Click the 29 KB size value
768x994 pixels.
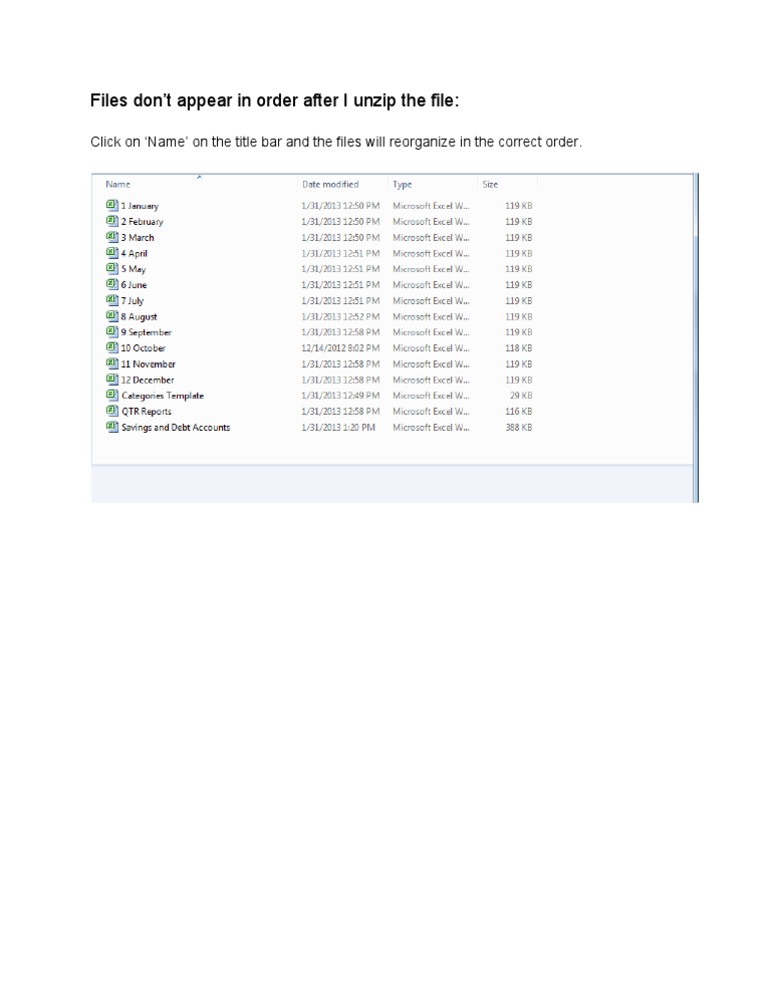point(521,396)
